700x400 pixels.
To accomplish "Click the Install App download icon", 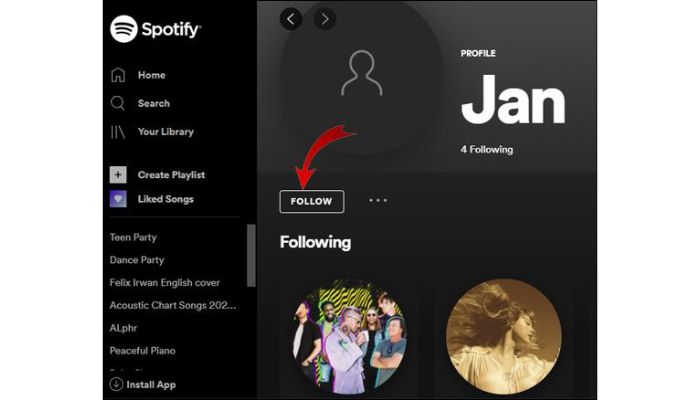I will click(x=116, y=384).
